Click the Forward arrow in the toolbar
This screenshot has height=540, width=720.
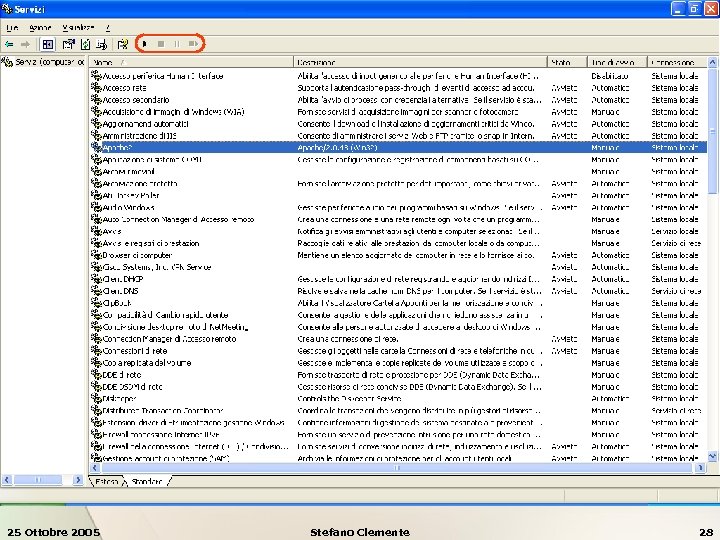coord(25,44)
